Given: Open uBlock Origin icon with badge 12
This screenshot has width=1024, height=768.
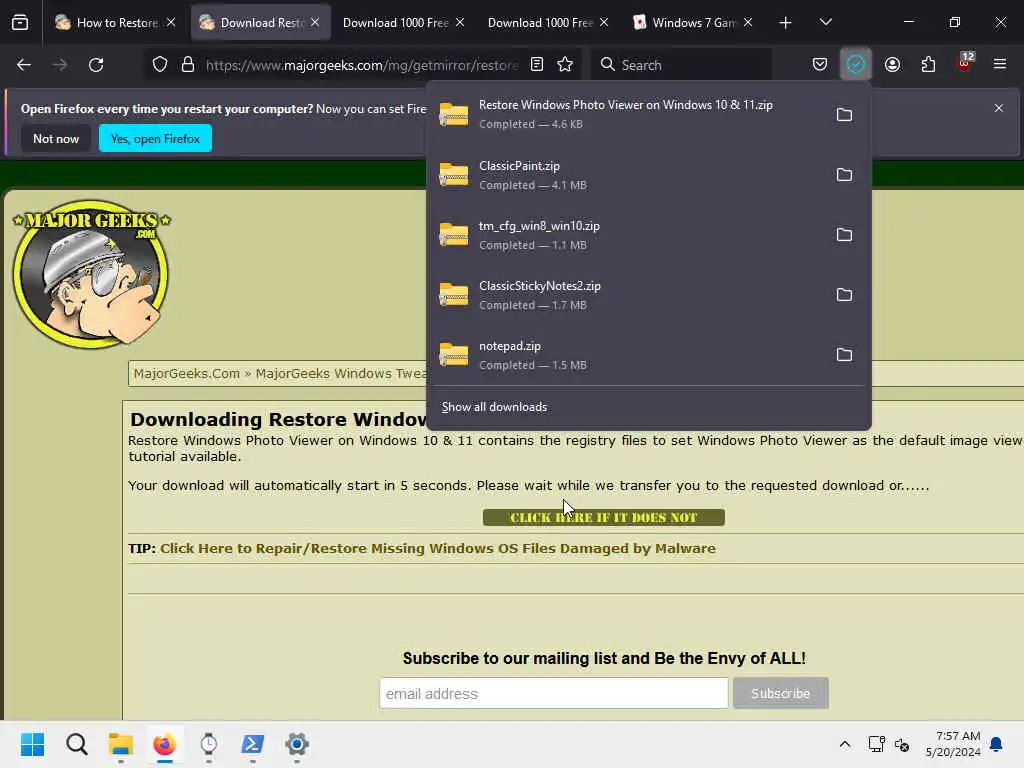Looking at the screenshot, I should click(965, 63).
